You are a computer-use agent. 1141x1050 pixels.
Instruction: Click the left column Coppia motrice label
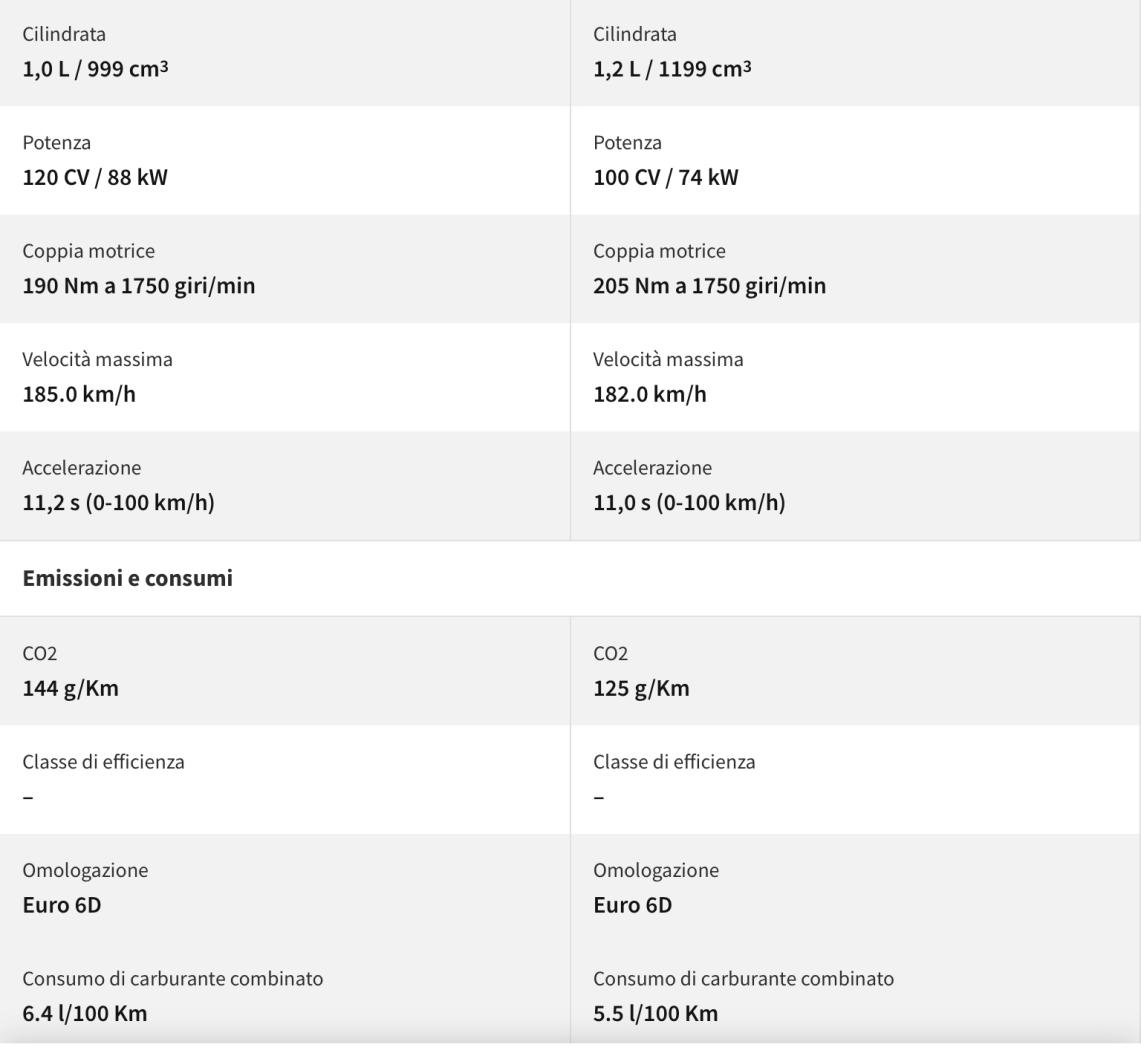[x=89, y=251]
